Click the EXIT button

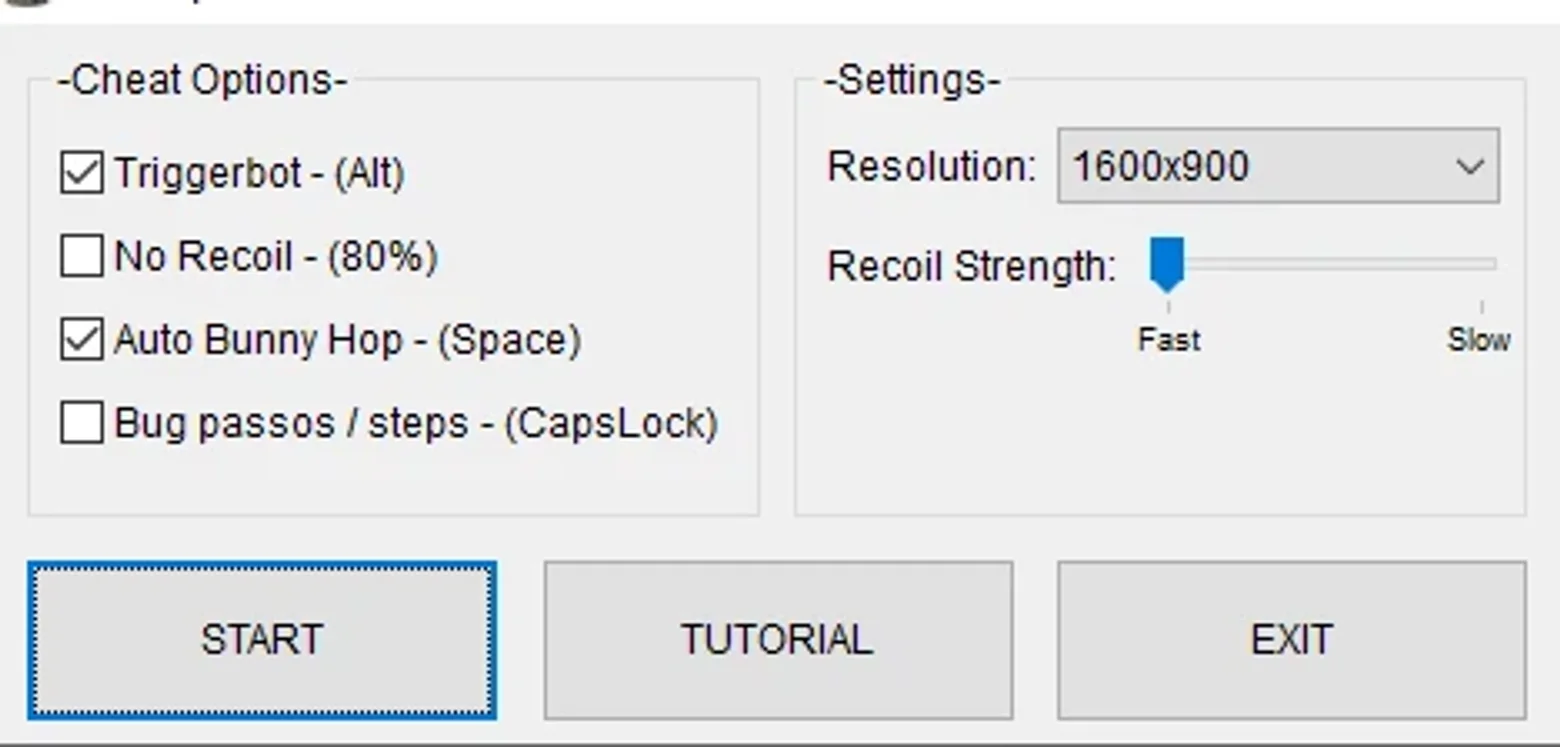click(1292, 640)
